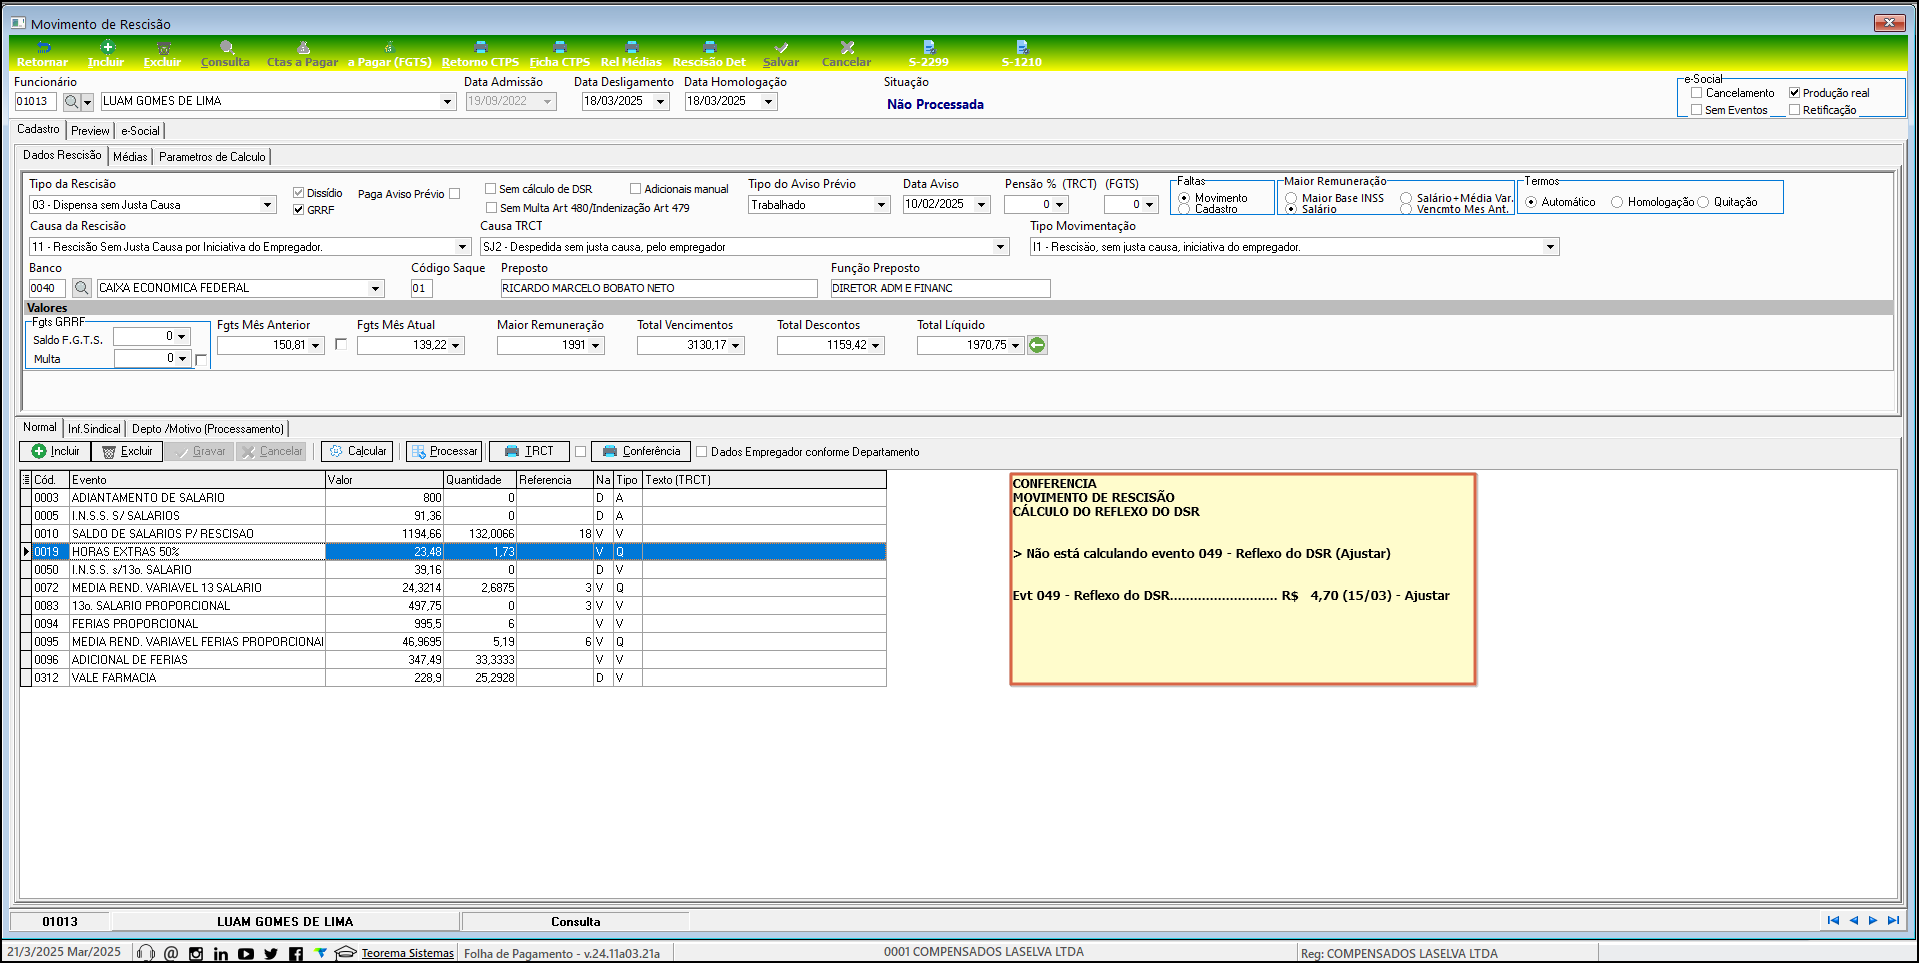The height and width of the screenshot is (963, 1919).
Task: Go to previous record navigation arrow
Action: (x=1853, y=920)
